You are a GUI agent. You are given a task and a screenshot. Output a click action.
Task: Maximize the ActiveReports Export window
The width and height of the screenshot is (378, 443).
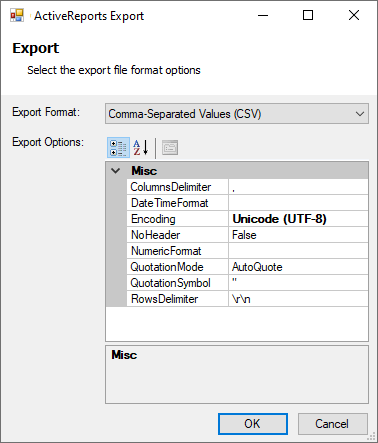pyautogui.click(x=308, y=15)
